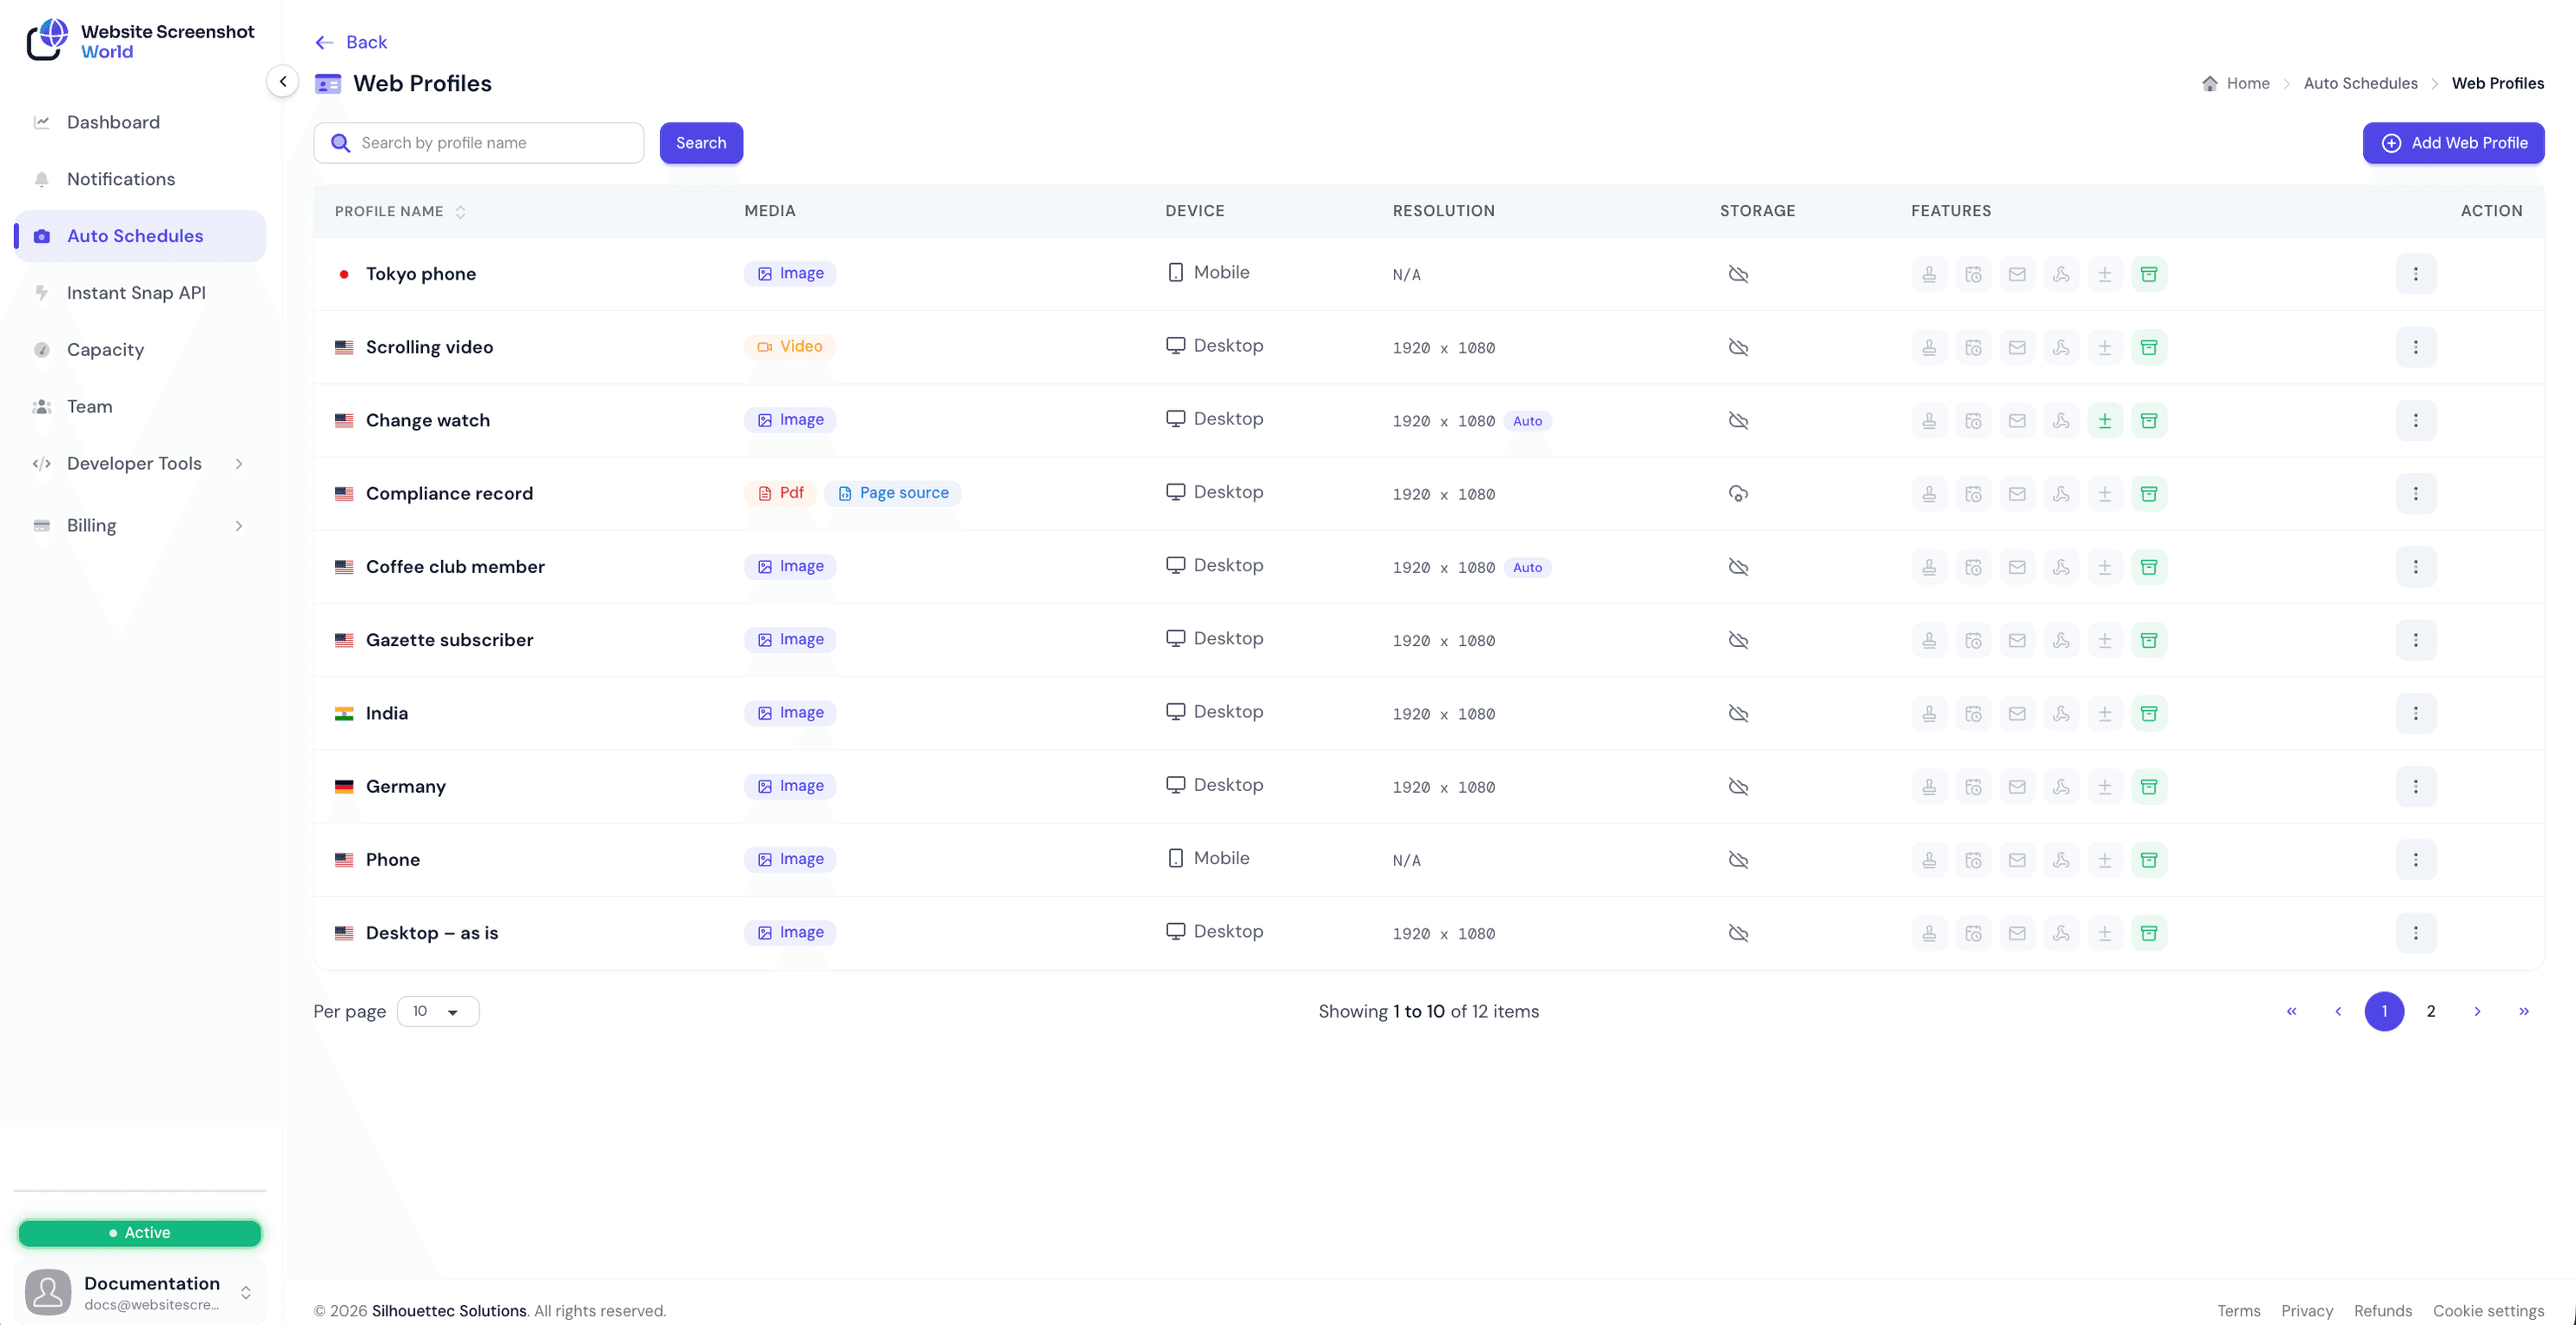Expand the Developer Tools sidebar menu

140,463
